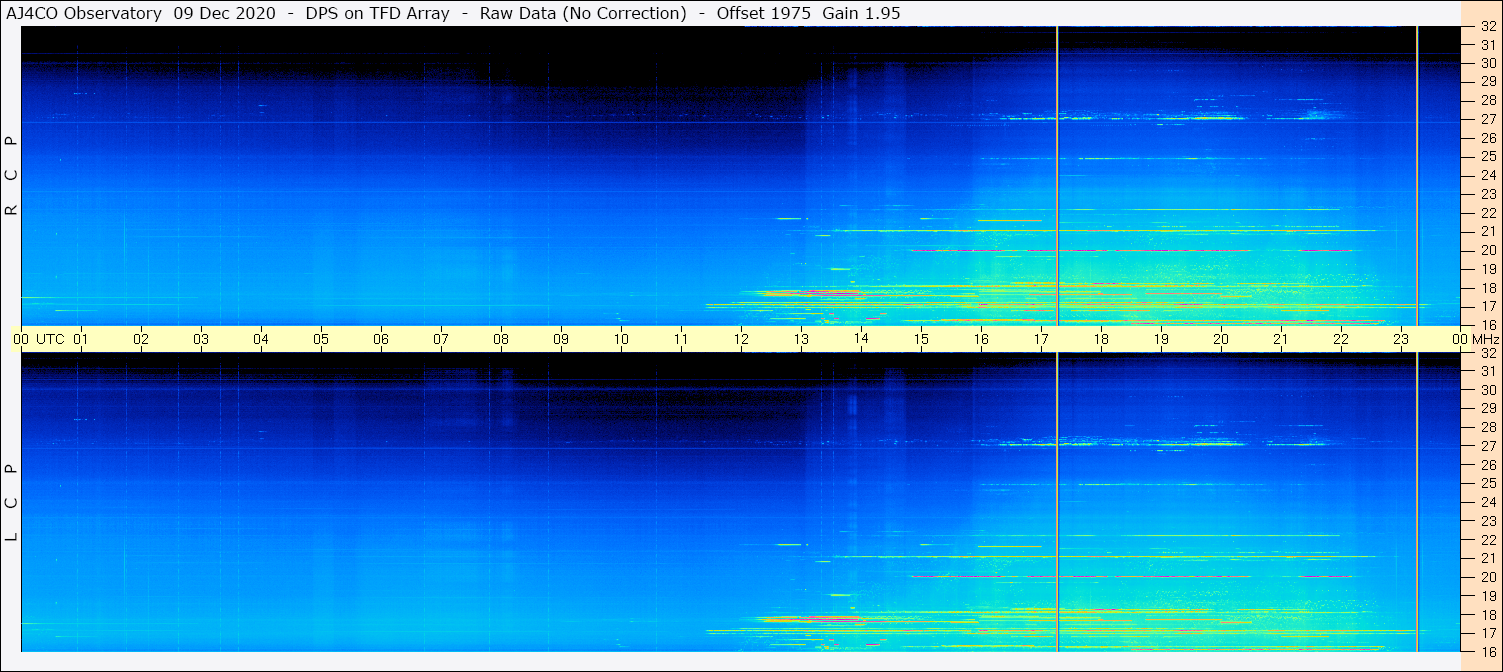Click the 17 MHz label on LCP frequency scale
Screen dimensions: 1503x672
pyautogui.click(x=1487, y=633)
